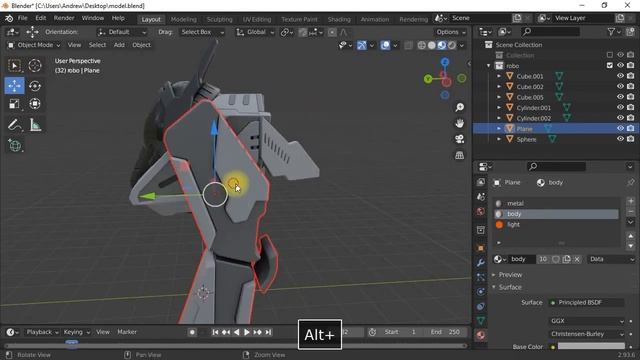Open the GGX distribution dropdown

click(x=587, y=321)
